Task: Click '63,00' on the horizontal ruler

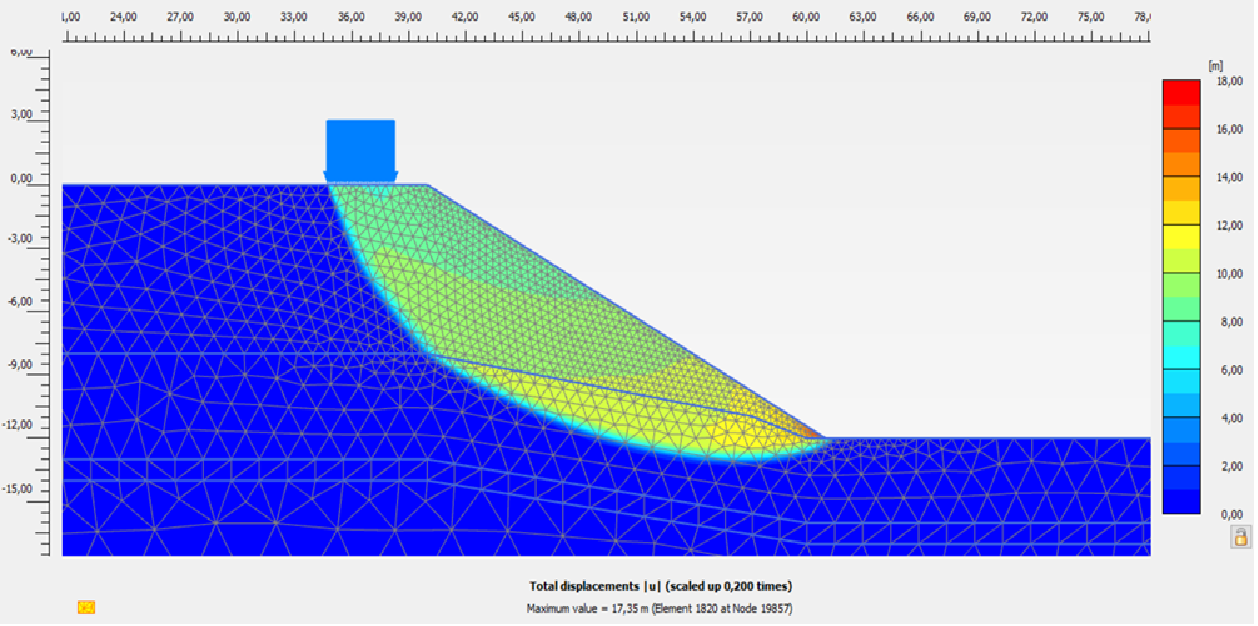Action: tap(864, 17)
